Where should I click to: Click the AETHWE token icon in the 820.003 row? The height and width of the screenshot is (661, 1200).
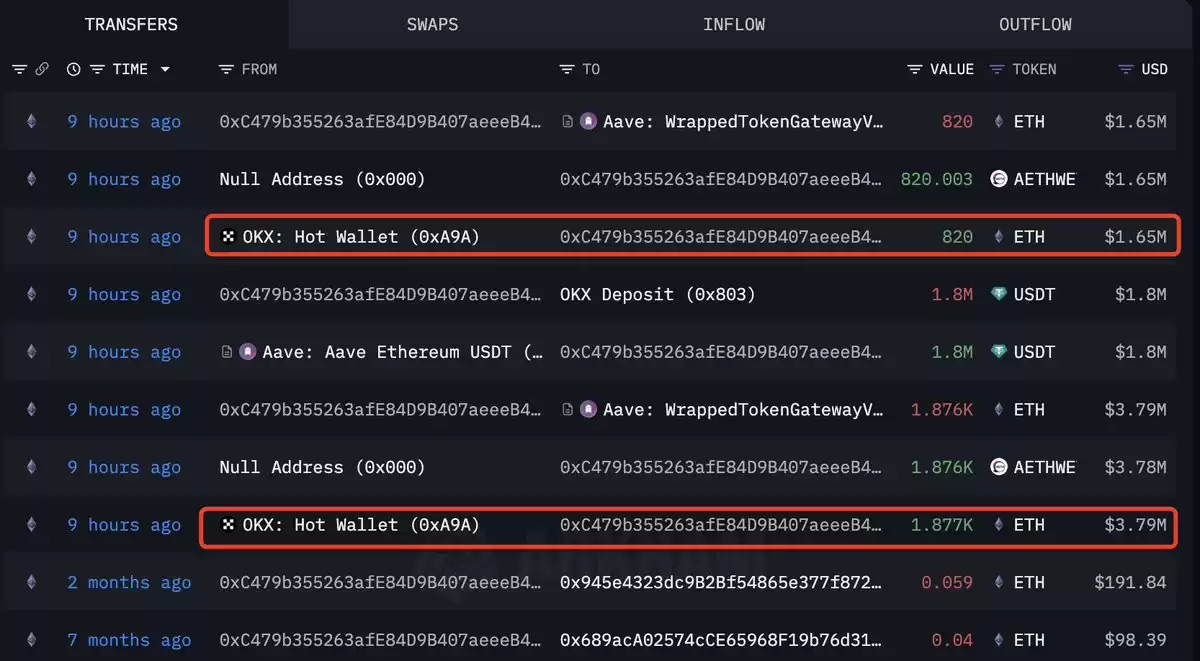click(998, 180)
